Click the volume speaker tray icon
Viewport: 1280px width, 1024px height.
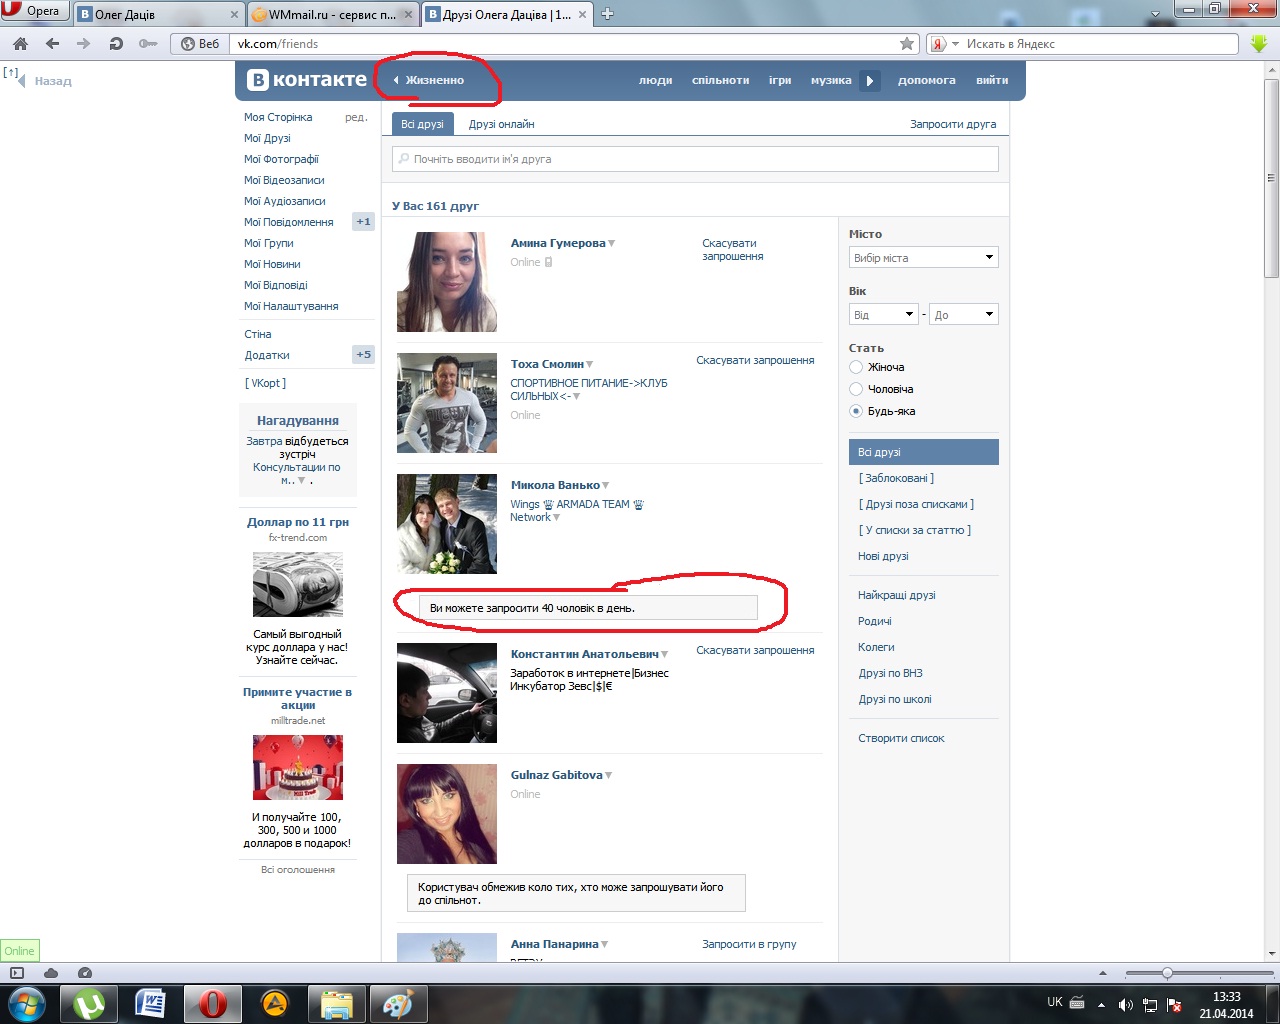pyautogui.click(x=1126, y=1004)
